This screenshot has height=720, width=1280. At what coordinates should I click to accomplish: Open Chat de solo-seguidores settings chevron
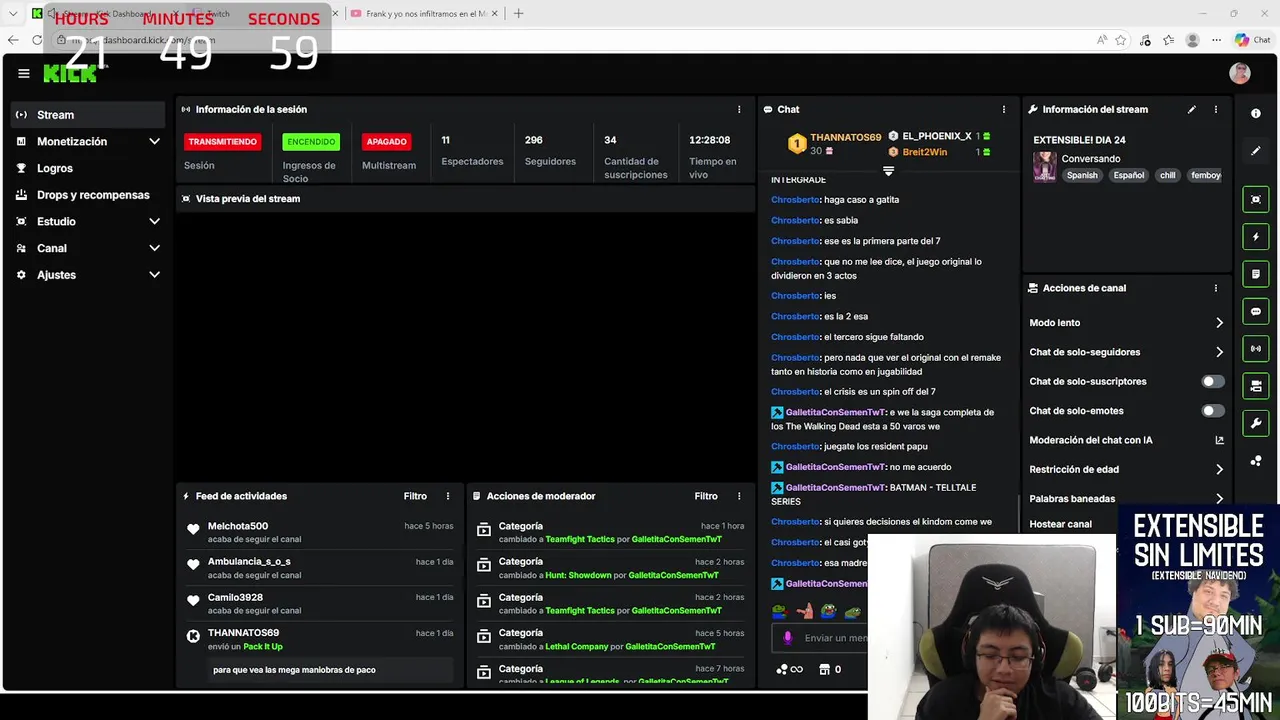(1219, 352)
